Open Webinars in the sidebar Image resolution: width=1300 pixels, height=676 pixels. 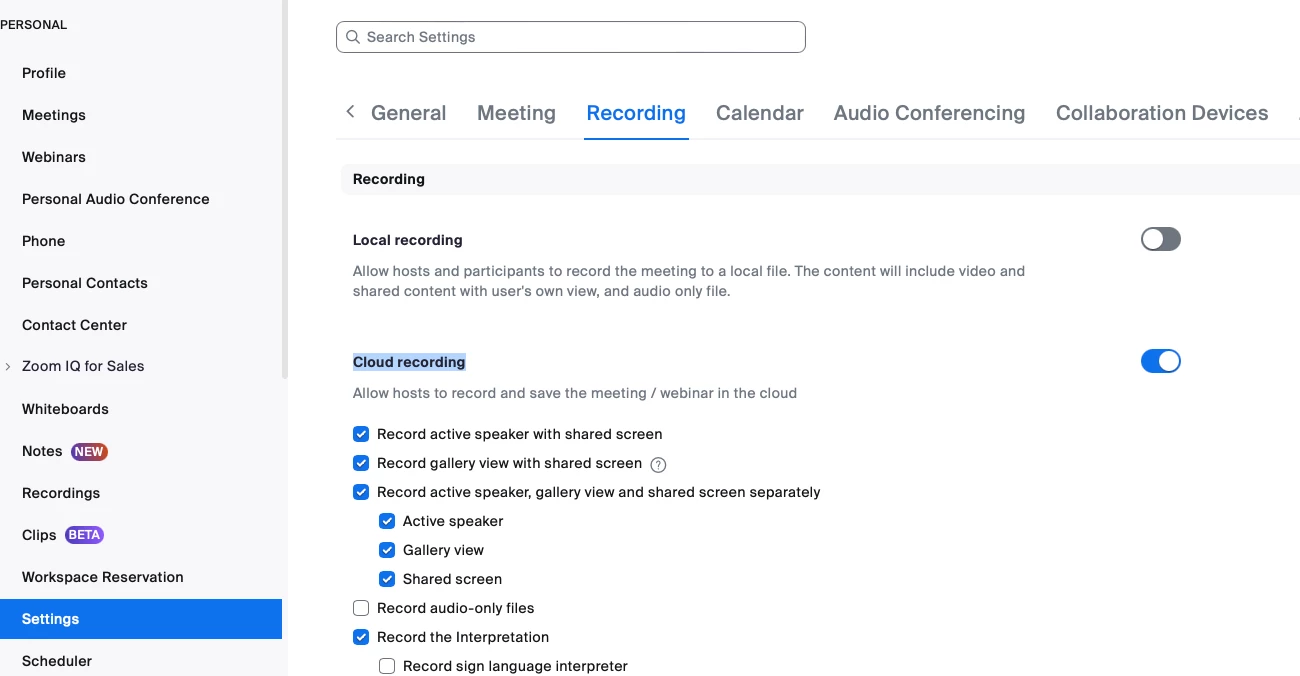click(x=54, y=157)
